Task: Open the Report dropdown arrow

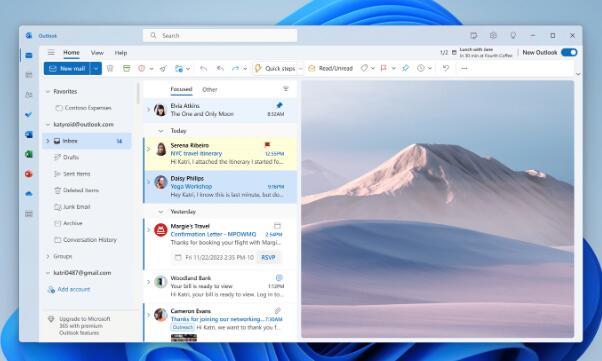Action: coord(151,69)
